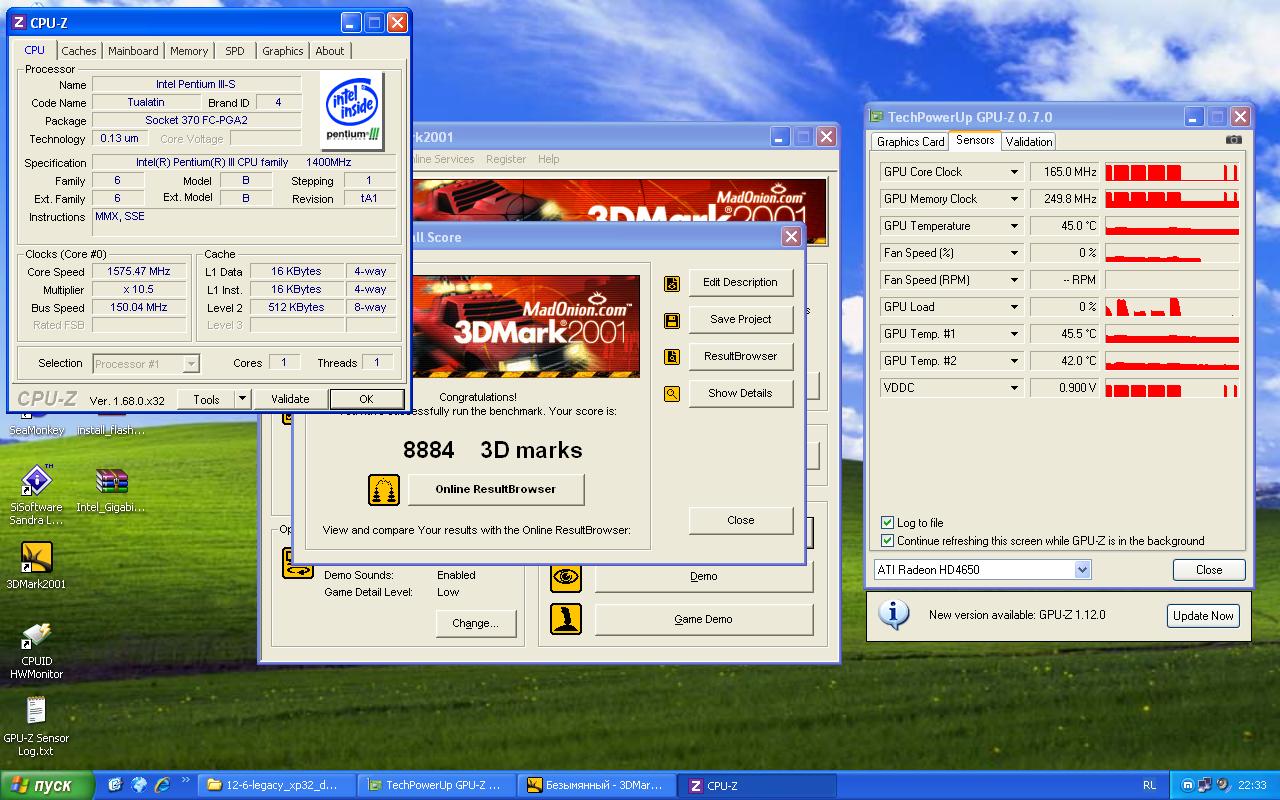Screen dimensions: 1280x800
Task: Click the RL language indicator on taskbar
Action: [x=1149, y=785]
